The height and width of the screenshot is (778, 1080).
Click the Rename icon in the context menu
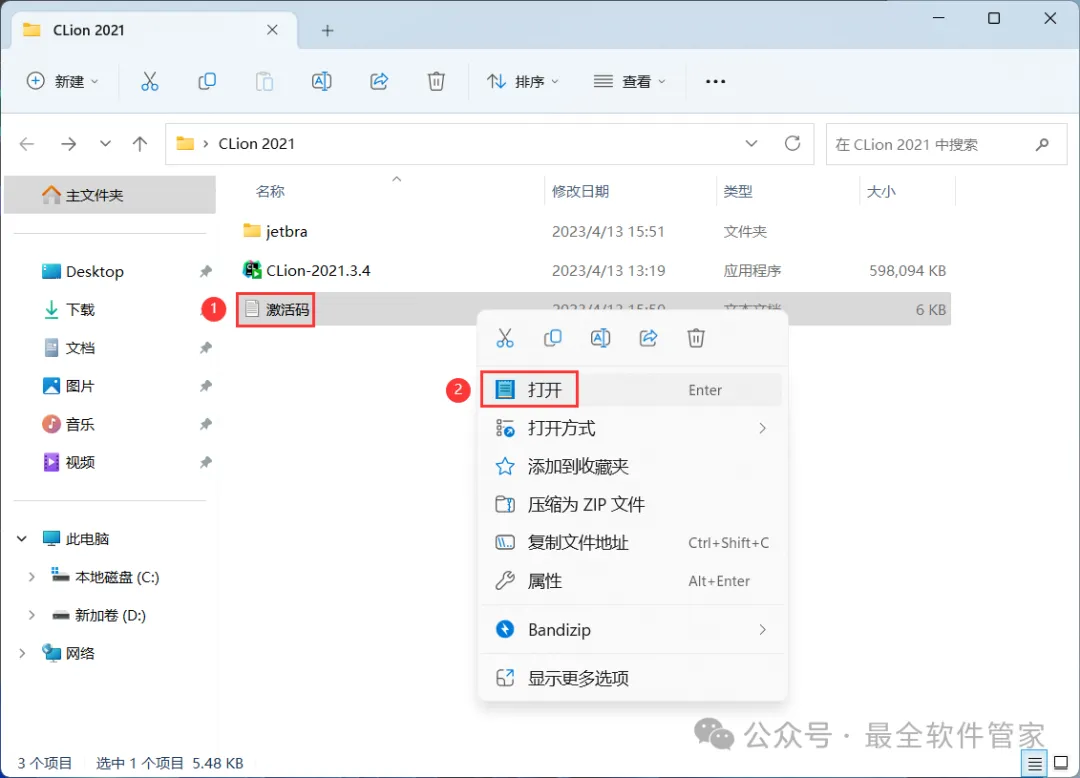[x=601, y=338]
